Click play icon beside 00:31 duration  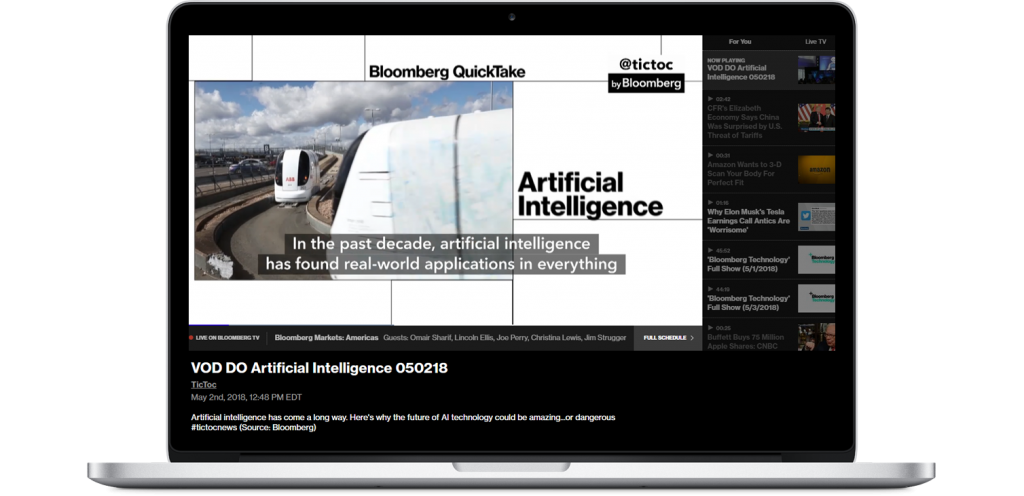pyautogui.click(x=711, y=155)
